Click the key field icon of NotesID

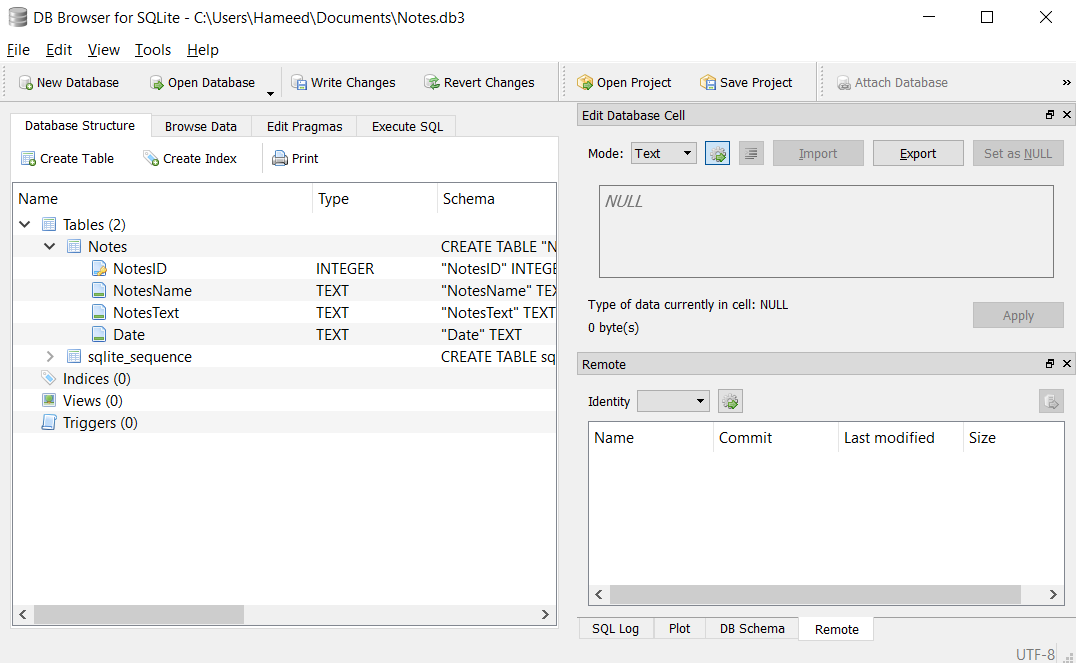[100, 268]
